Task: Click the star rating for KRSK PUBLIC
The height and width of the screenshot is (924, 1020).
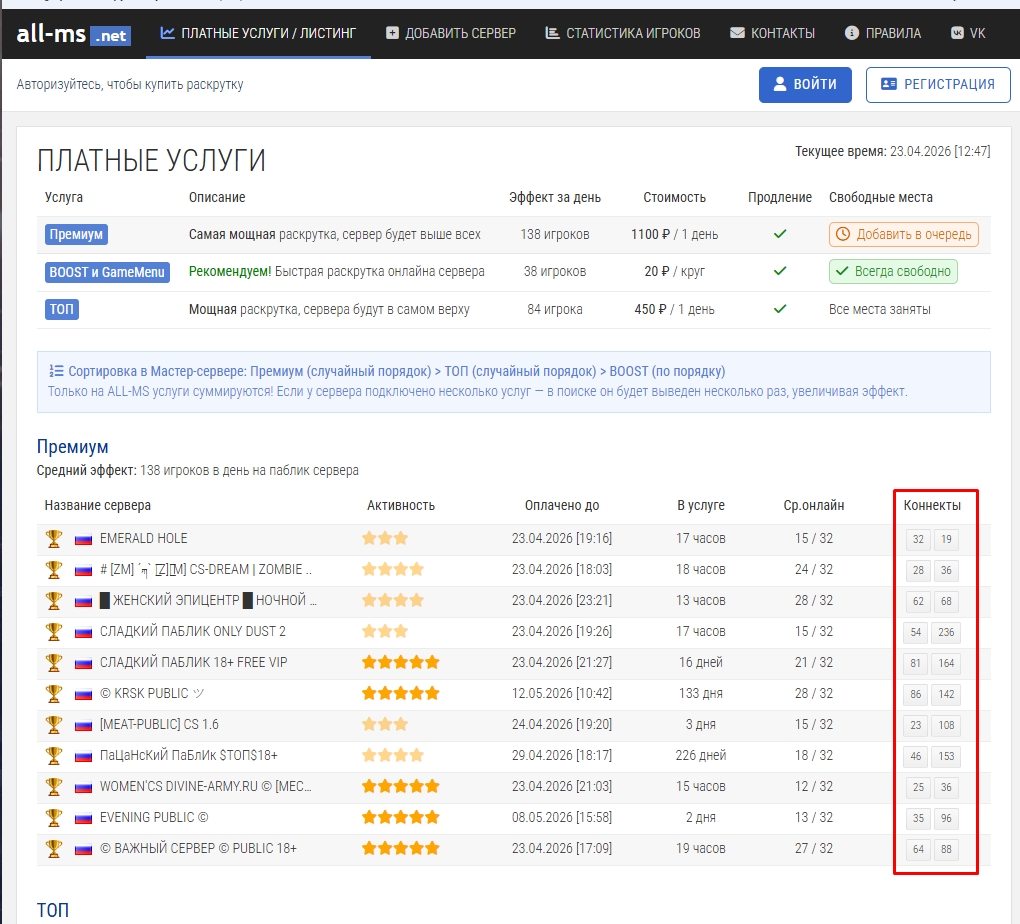Action: click(x=400, y=694)
